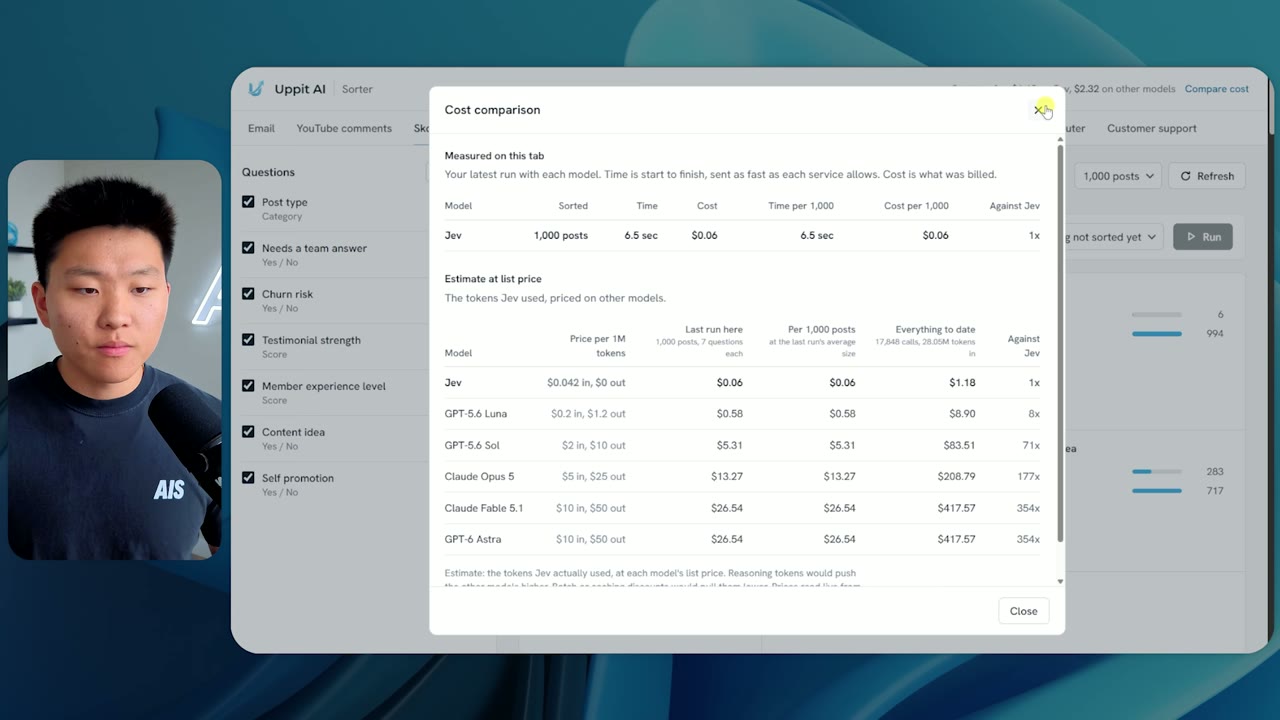
Task: Click the '$0.042 in, $0 out' price
Action: point(586,383)
